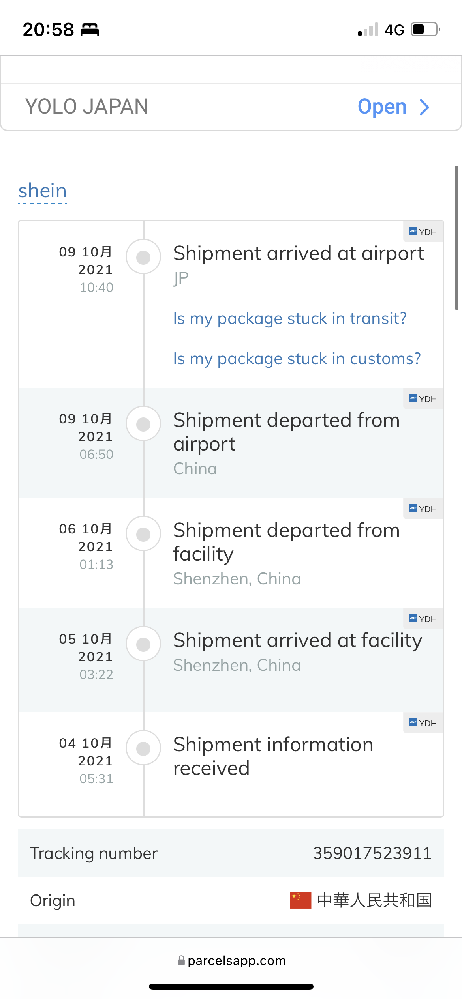Select timeline dot for 'Shipment departed from airport'

(x=143, y=424)
